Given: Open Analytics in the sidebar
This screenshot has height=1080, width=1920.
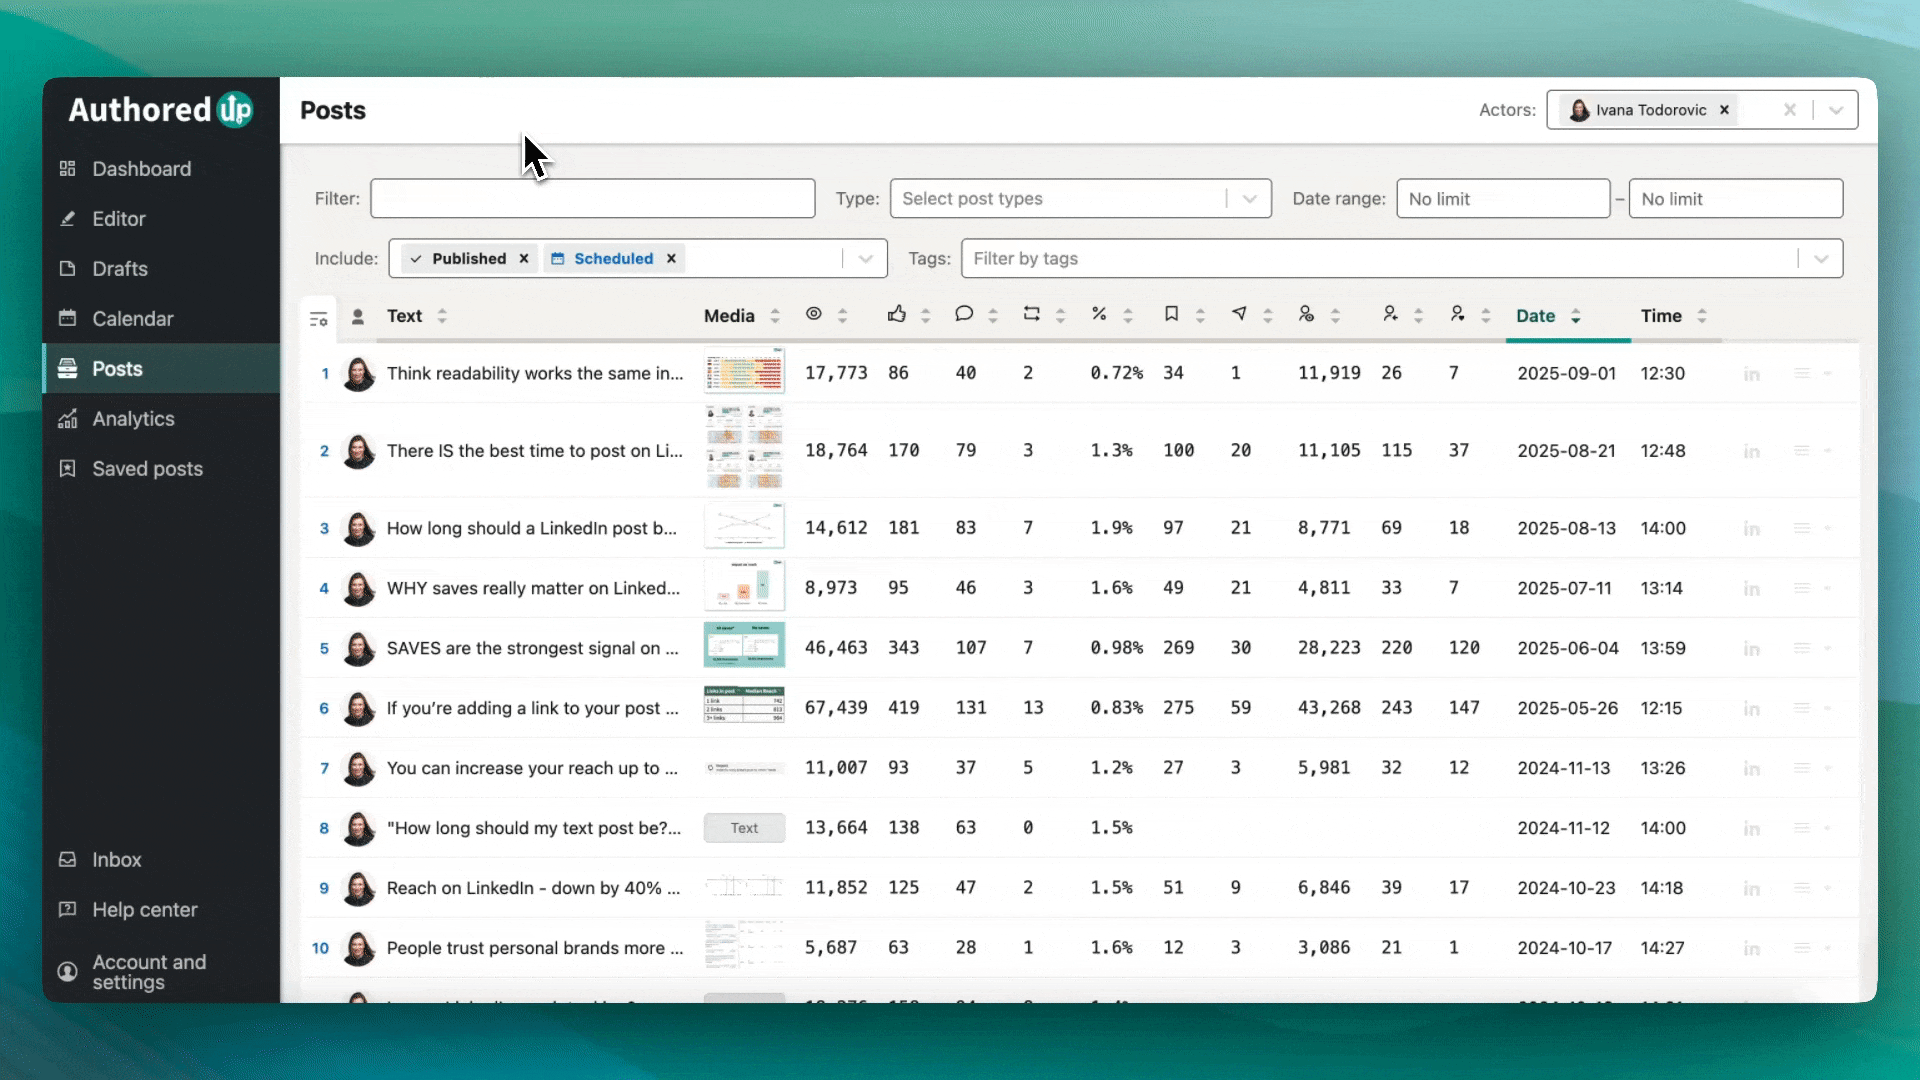Looking at the screenshot, I should 133,419.
